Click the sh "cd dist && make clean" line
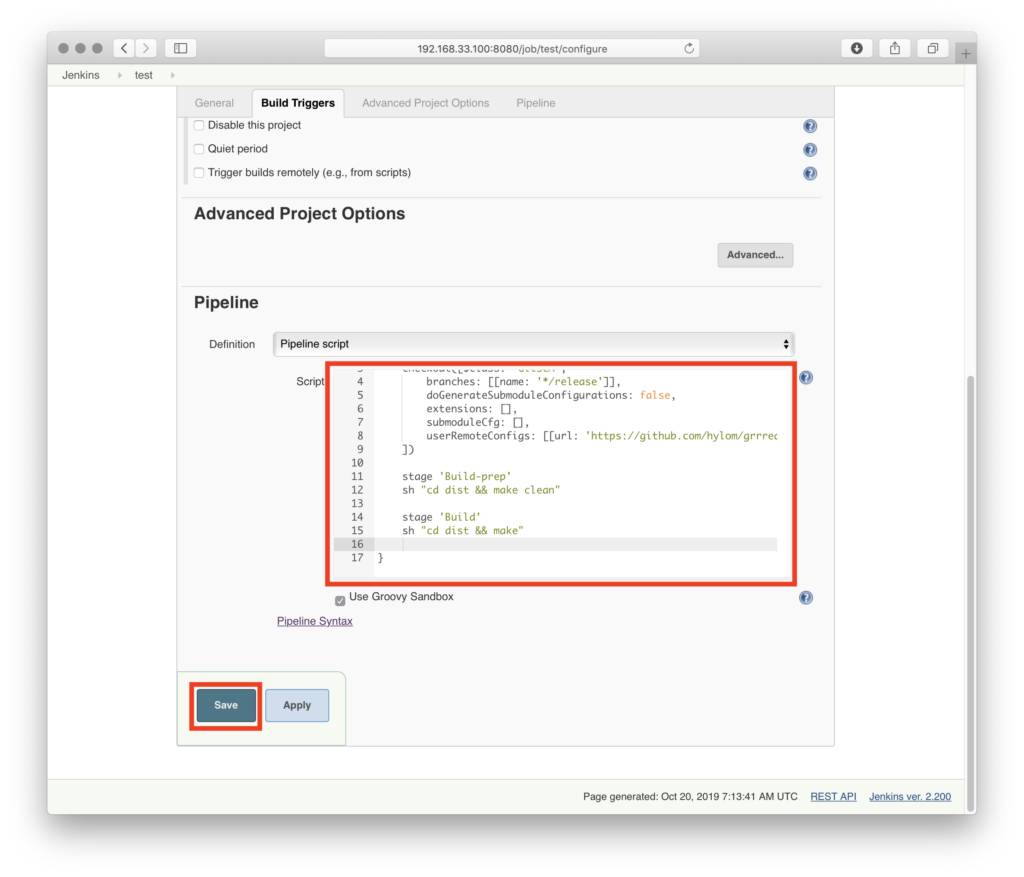The image size is (1024, 877). tap(481, 490)
